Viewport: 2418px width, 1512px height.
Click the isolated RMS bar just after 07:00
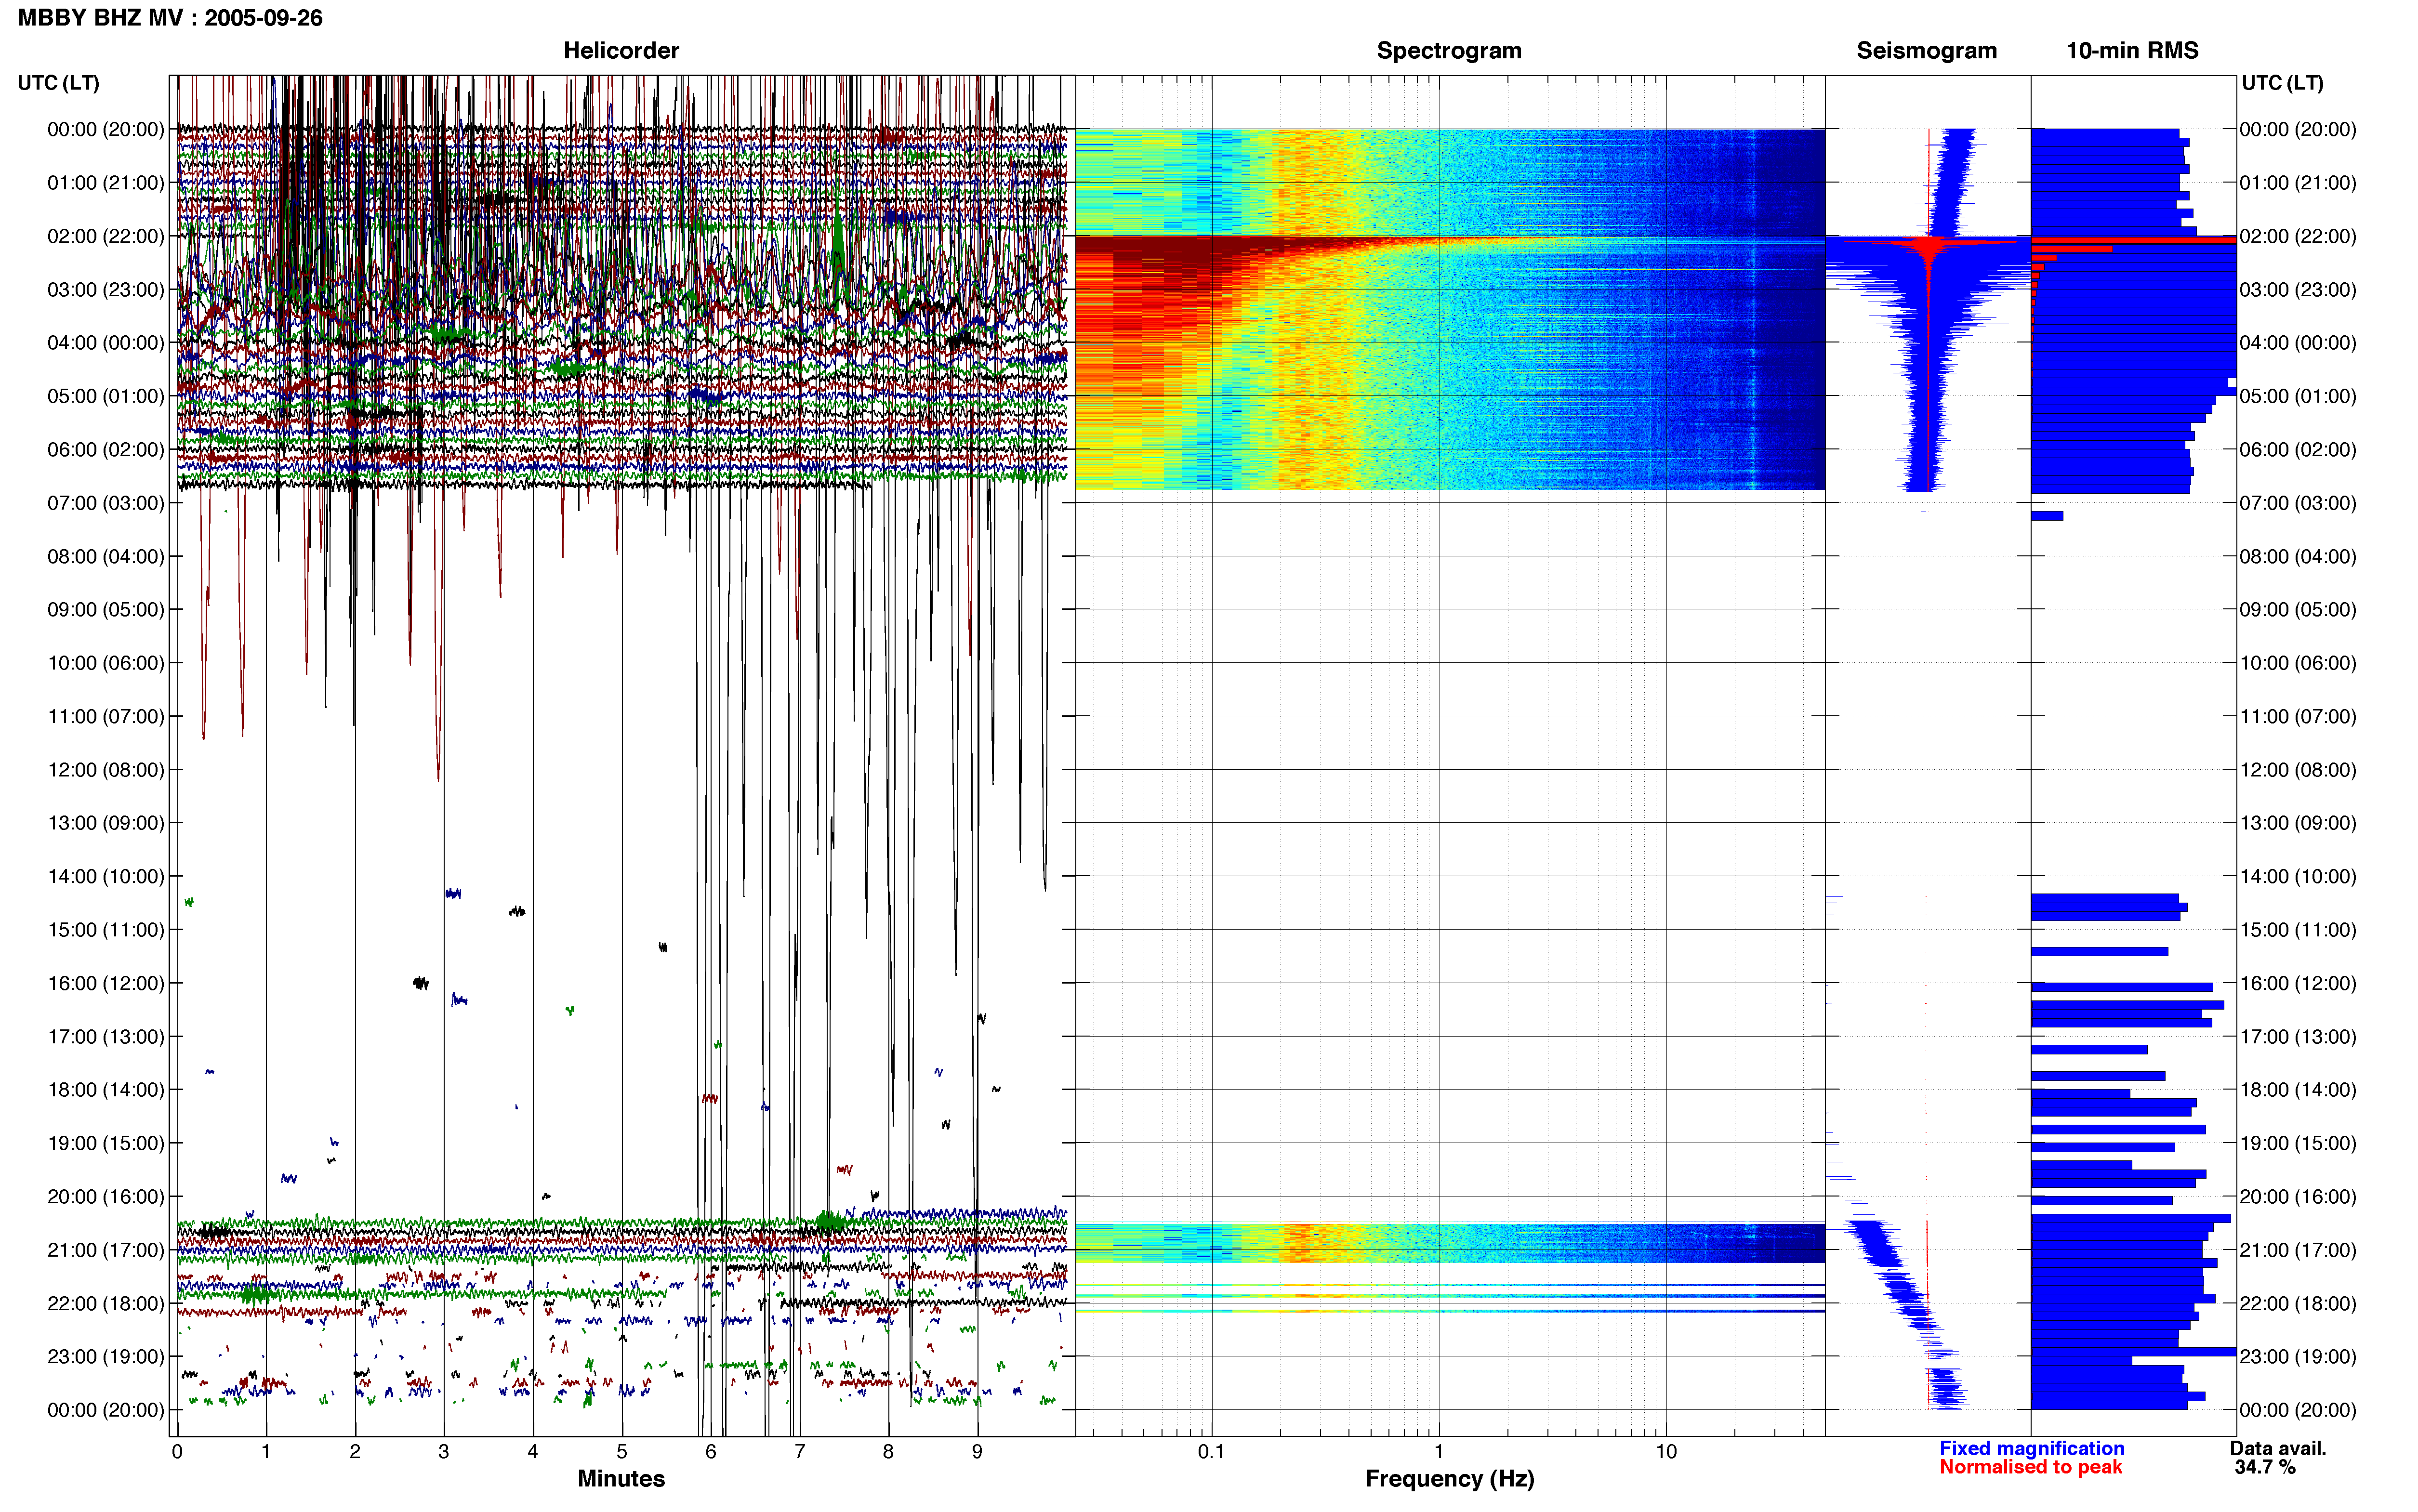coord(2047,516)
